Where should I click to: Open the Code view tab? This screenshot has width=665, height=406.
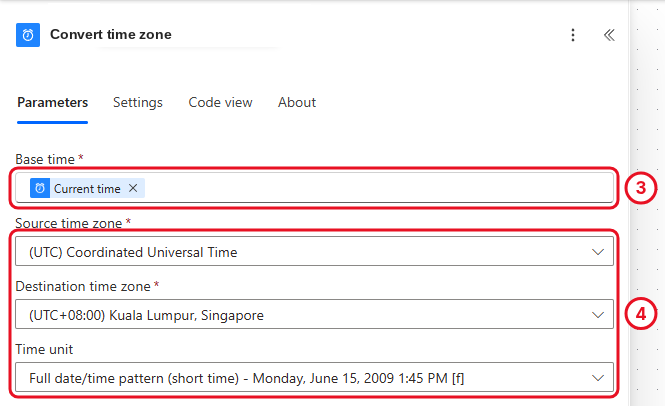[221, 102]
